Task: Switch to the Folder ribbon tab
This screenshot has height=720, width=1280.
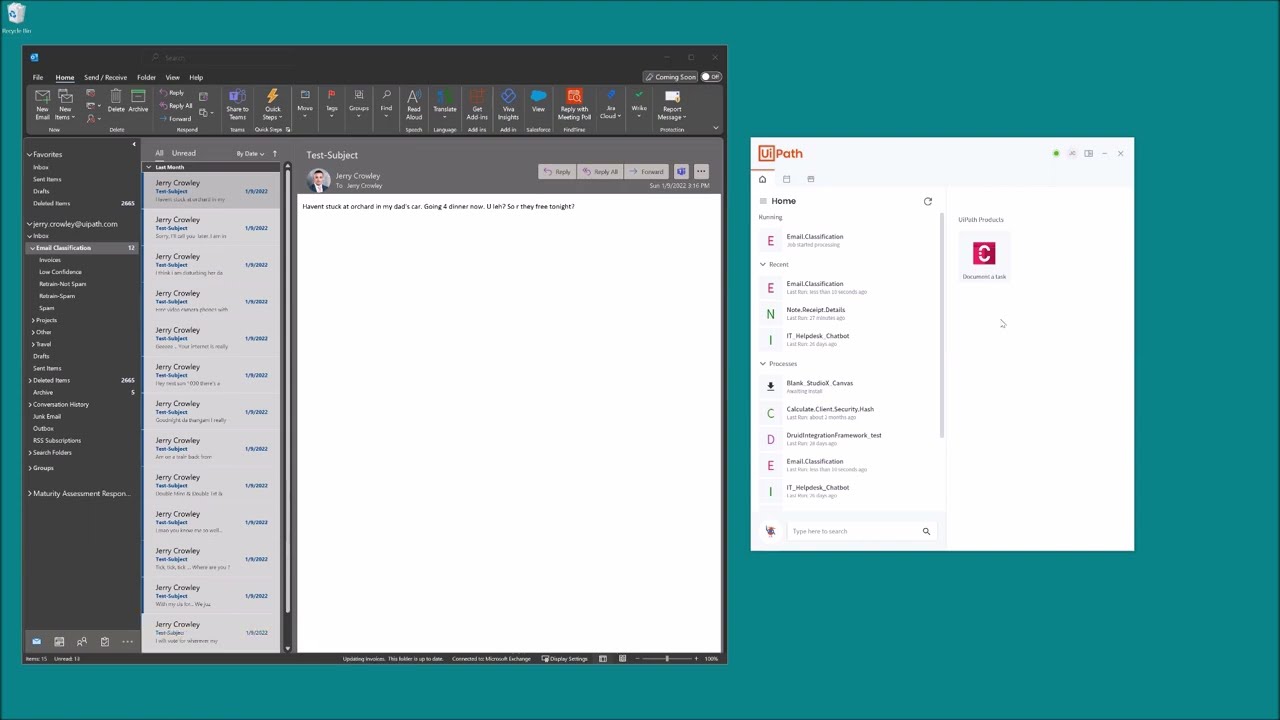Action: (146, 77)
